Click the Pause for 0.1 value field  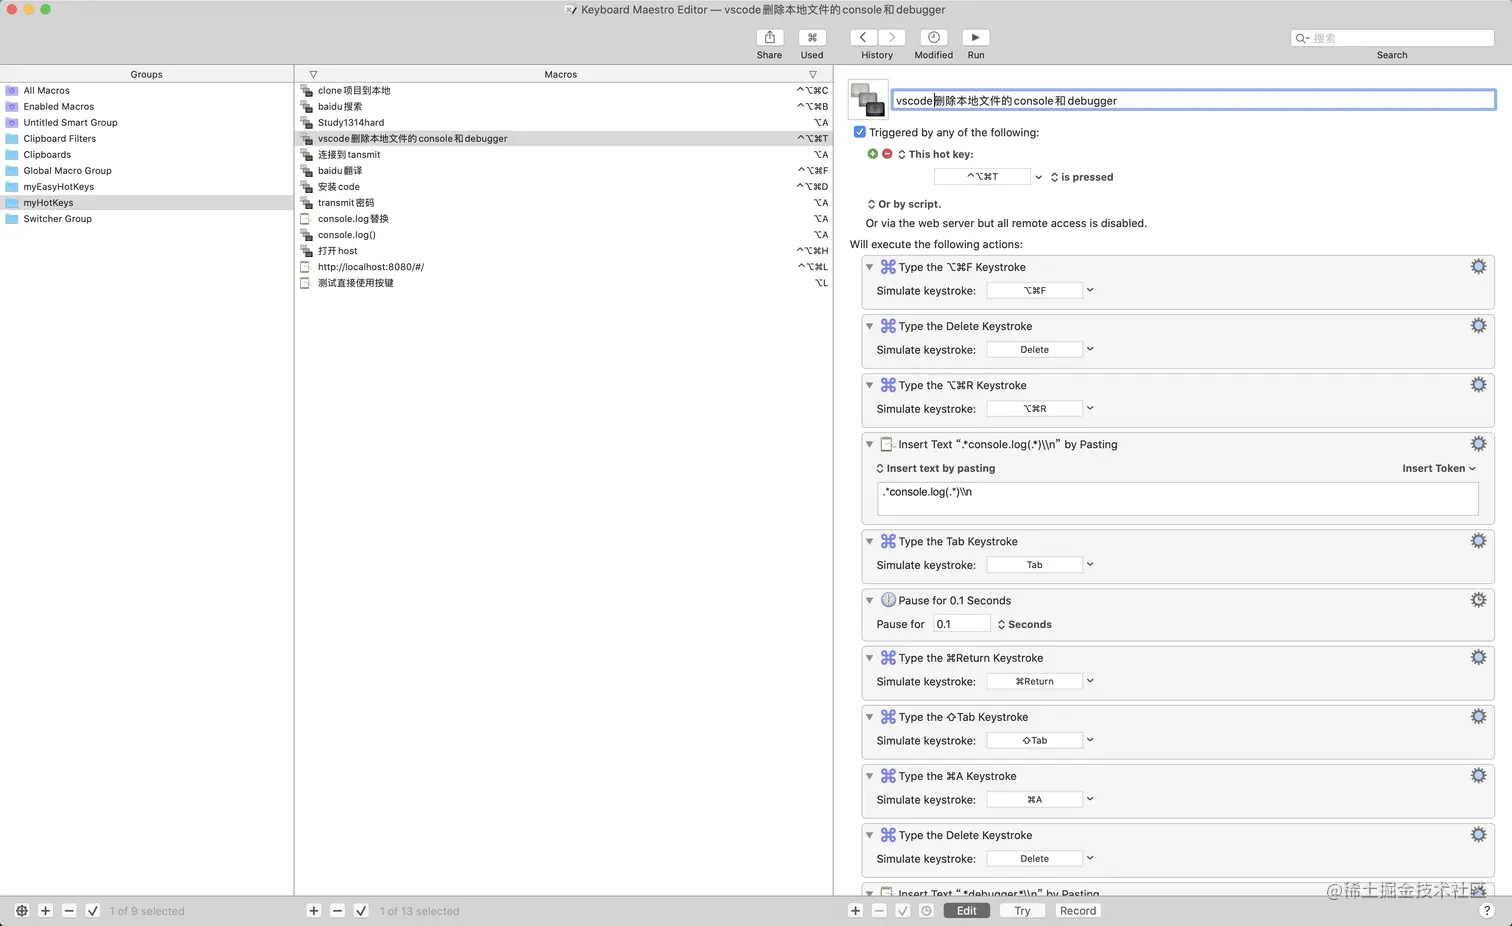pos(962,624)
